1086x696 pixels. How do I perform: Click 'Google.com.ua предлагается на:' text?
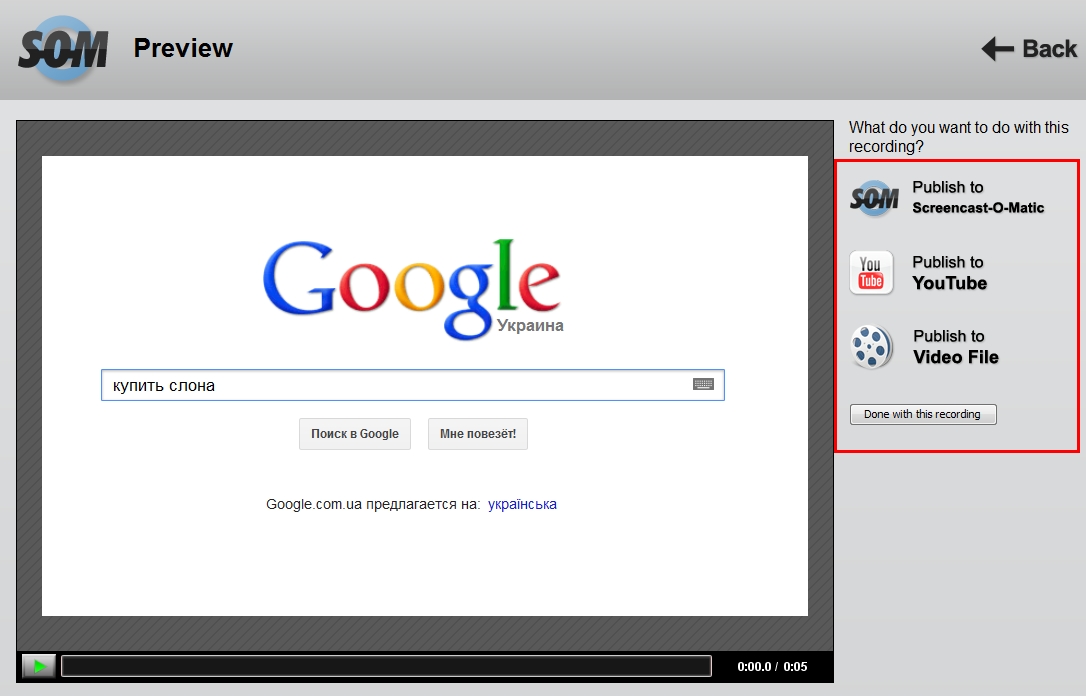(373, 504)
